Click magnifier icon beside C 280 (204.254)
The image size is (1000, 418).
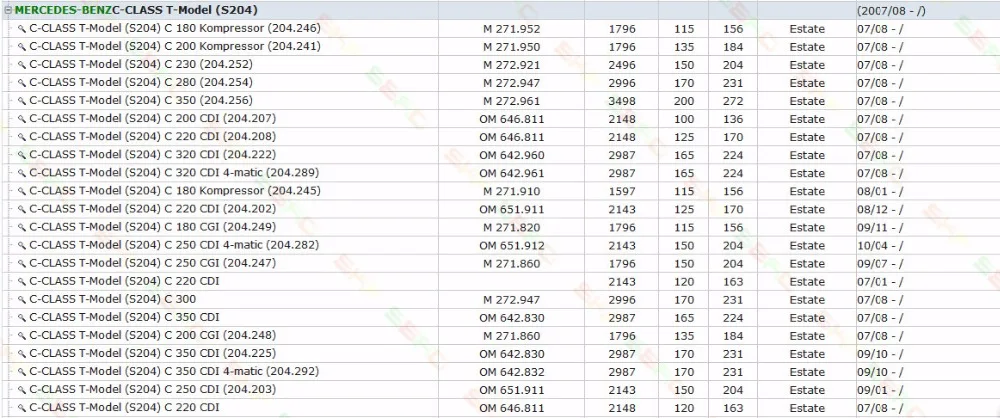[x=22, y=83]
